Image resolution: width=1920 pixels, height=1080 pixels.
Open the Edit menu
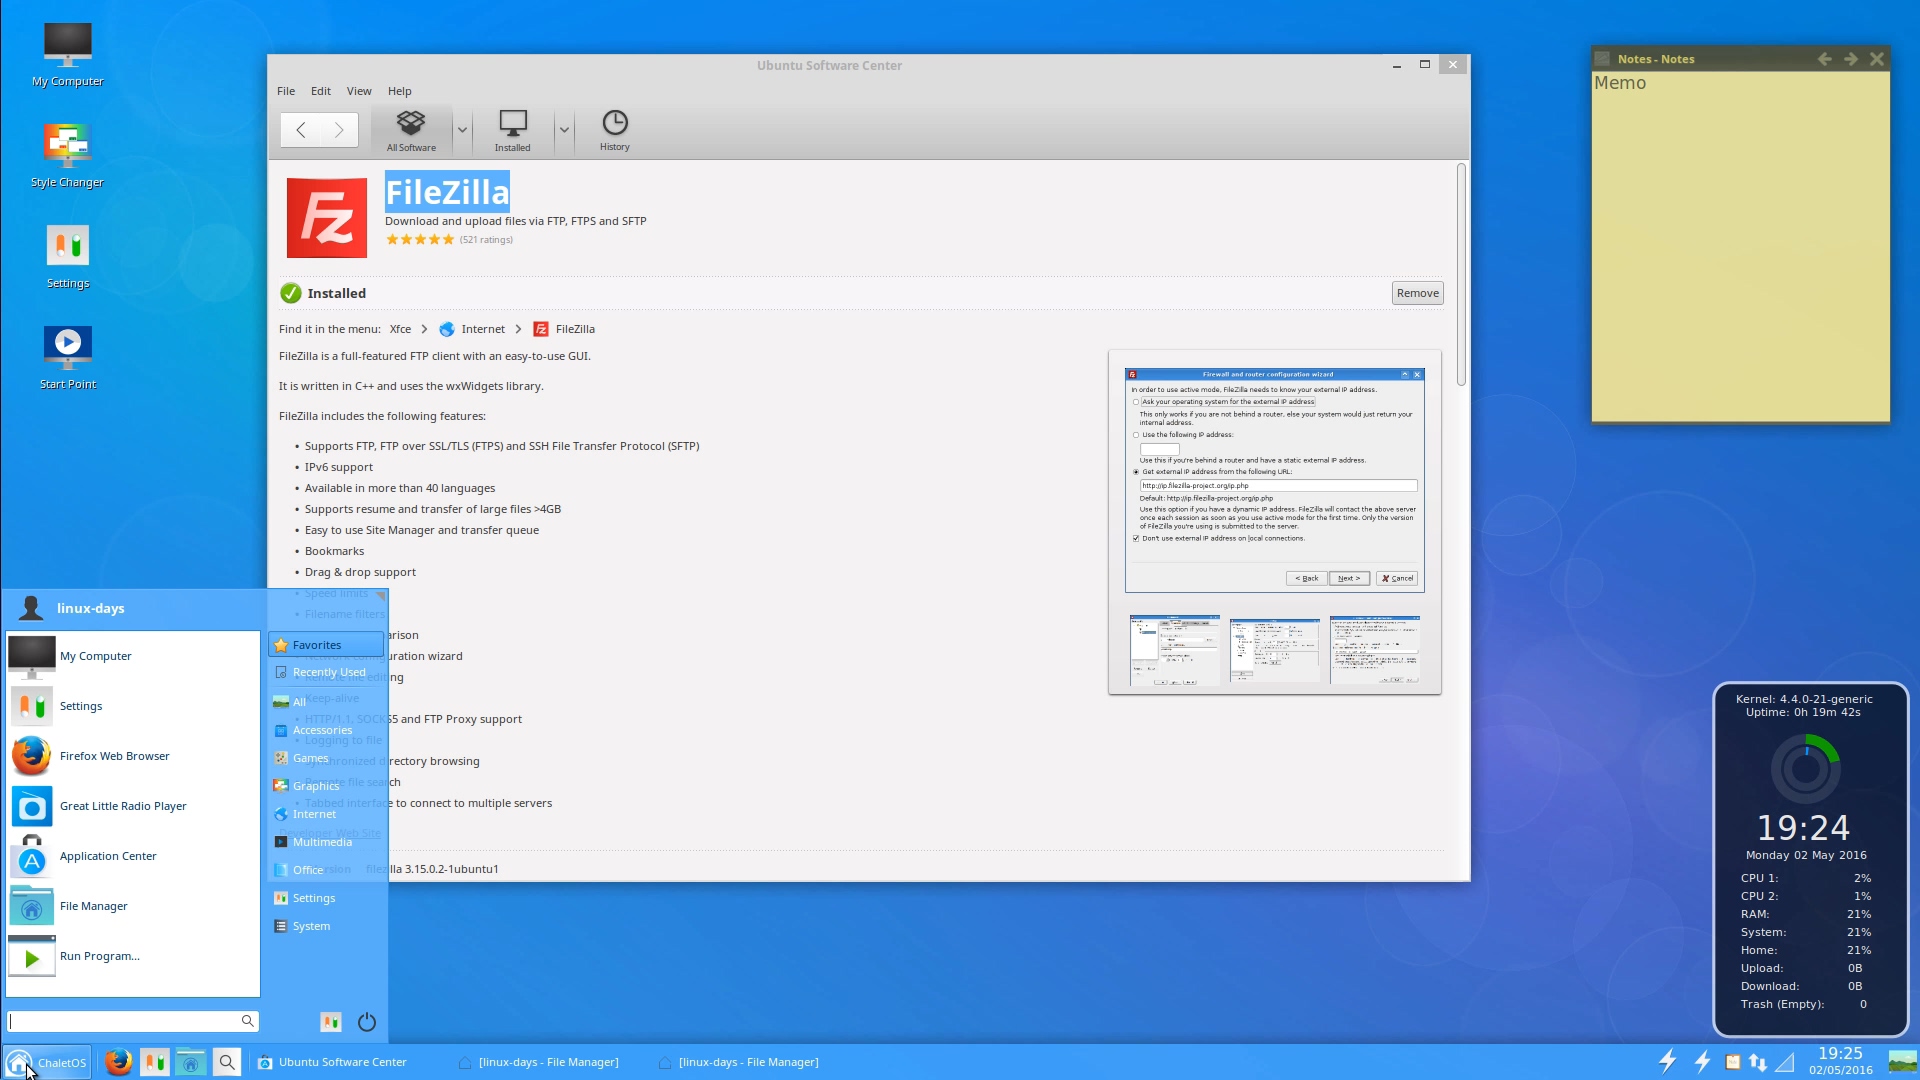tap(320, 91)
